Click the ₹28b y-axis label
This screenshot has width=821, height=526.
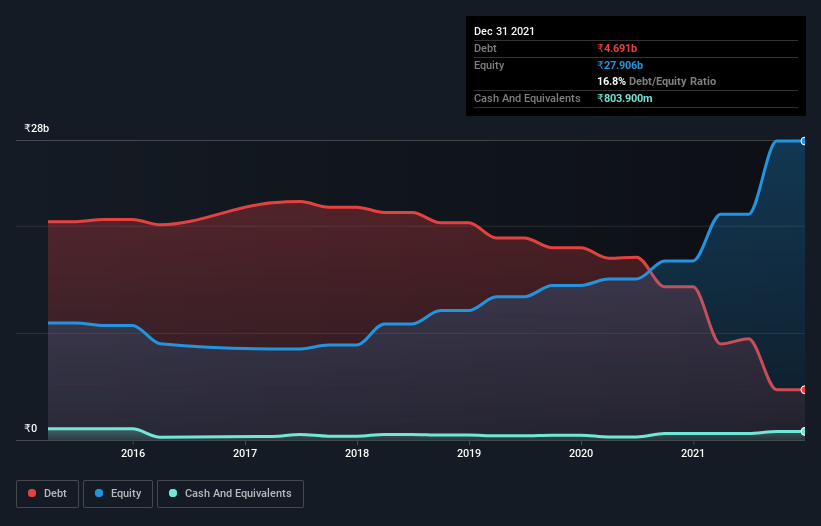click(37, 128)
